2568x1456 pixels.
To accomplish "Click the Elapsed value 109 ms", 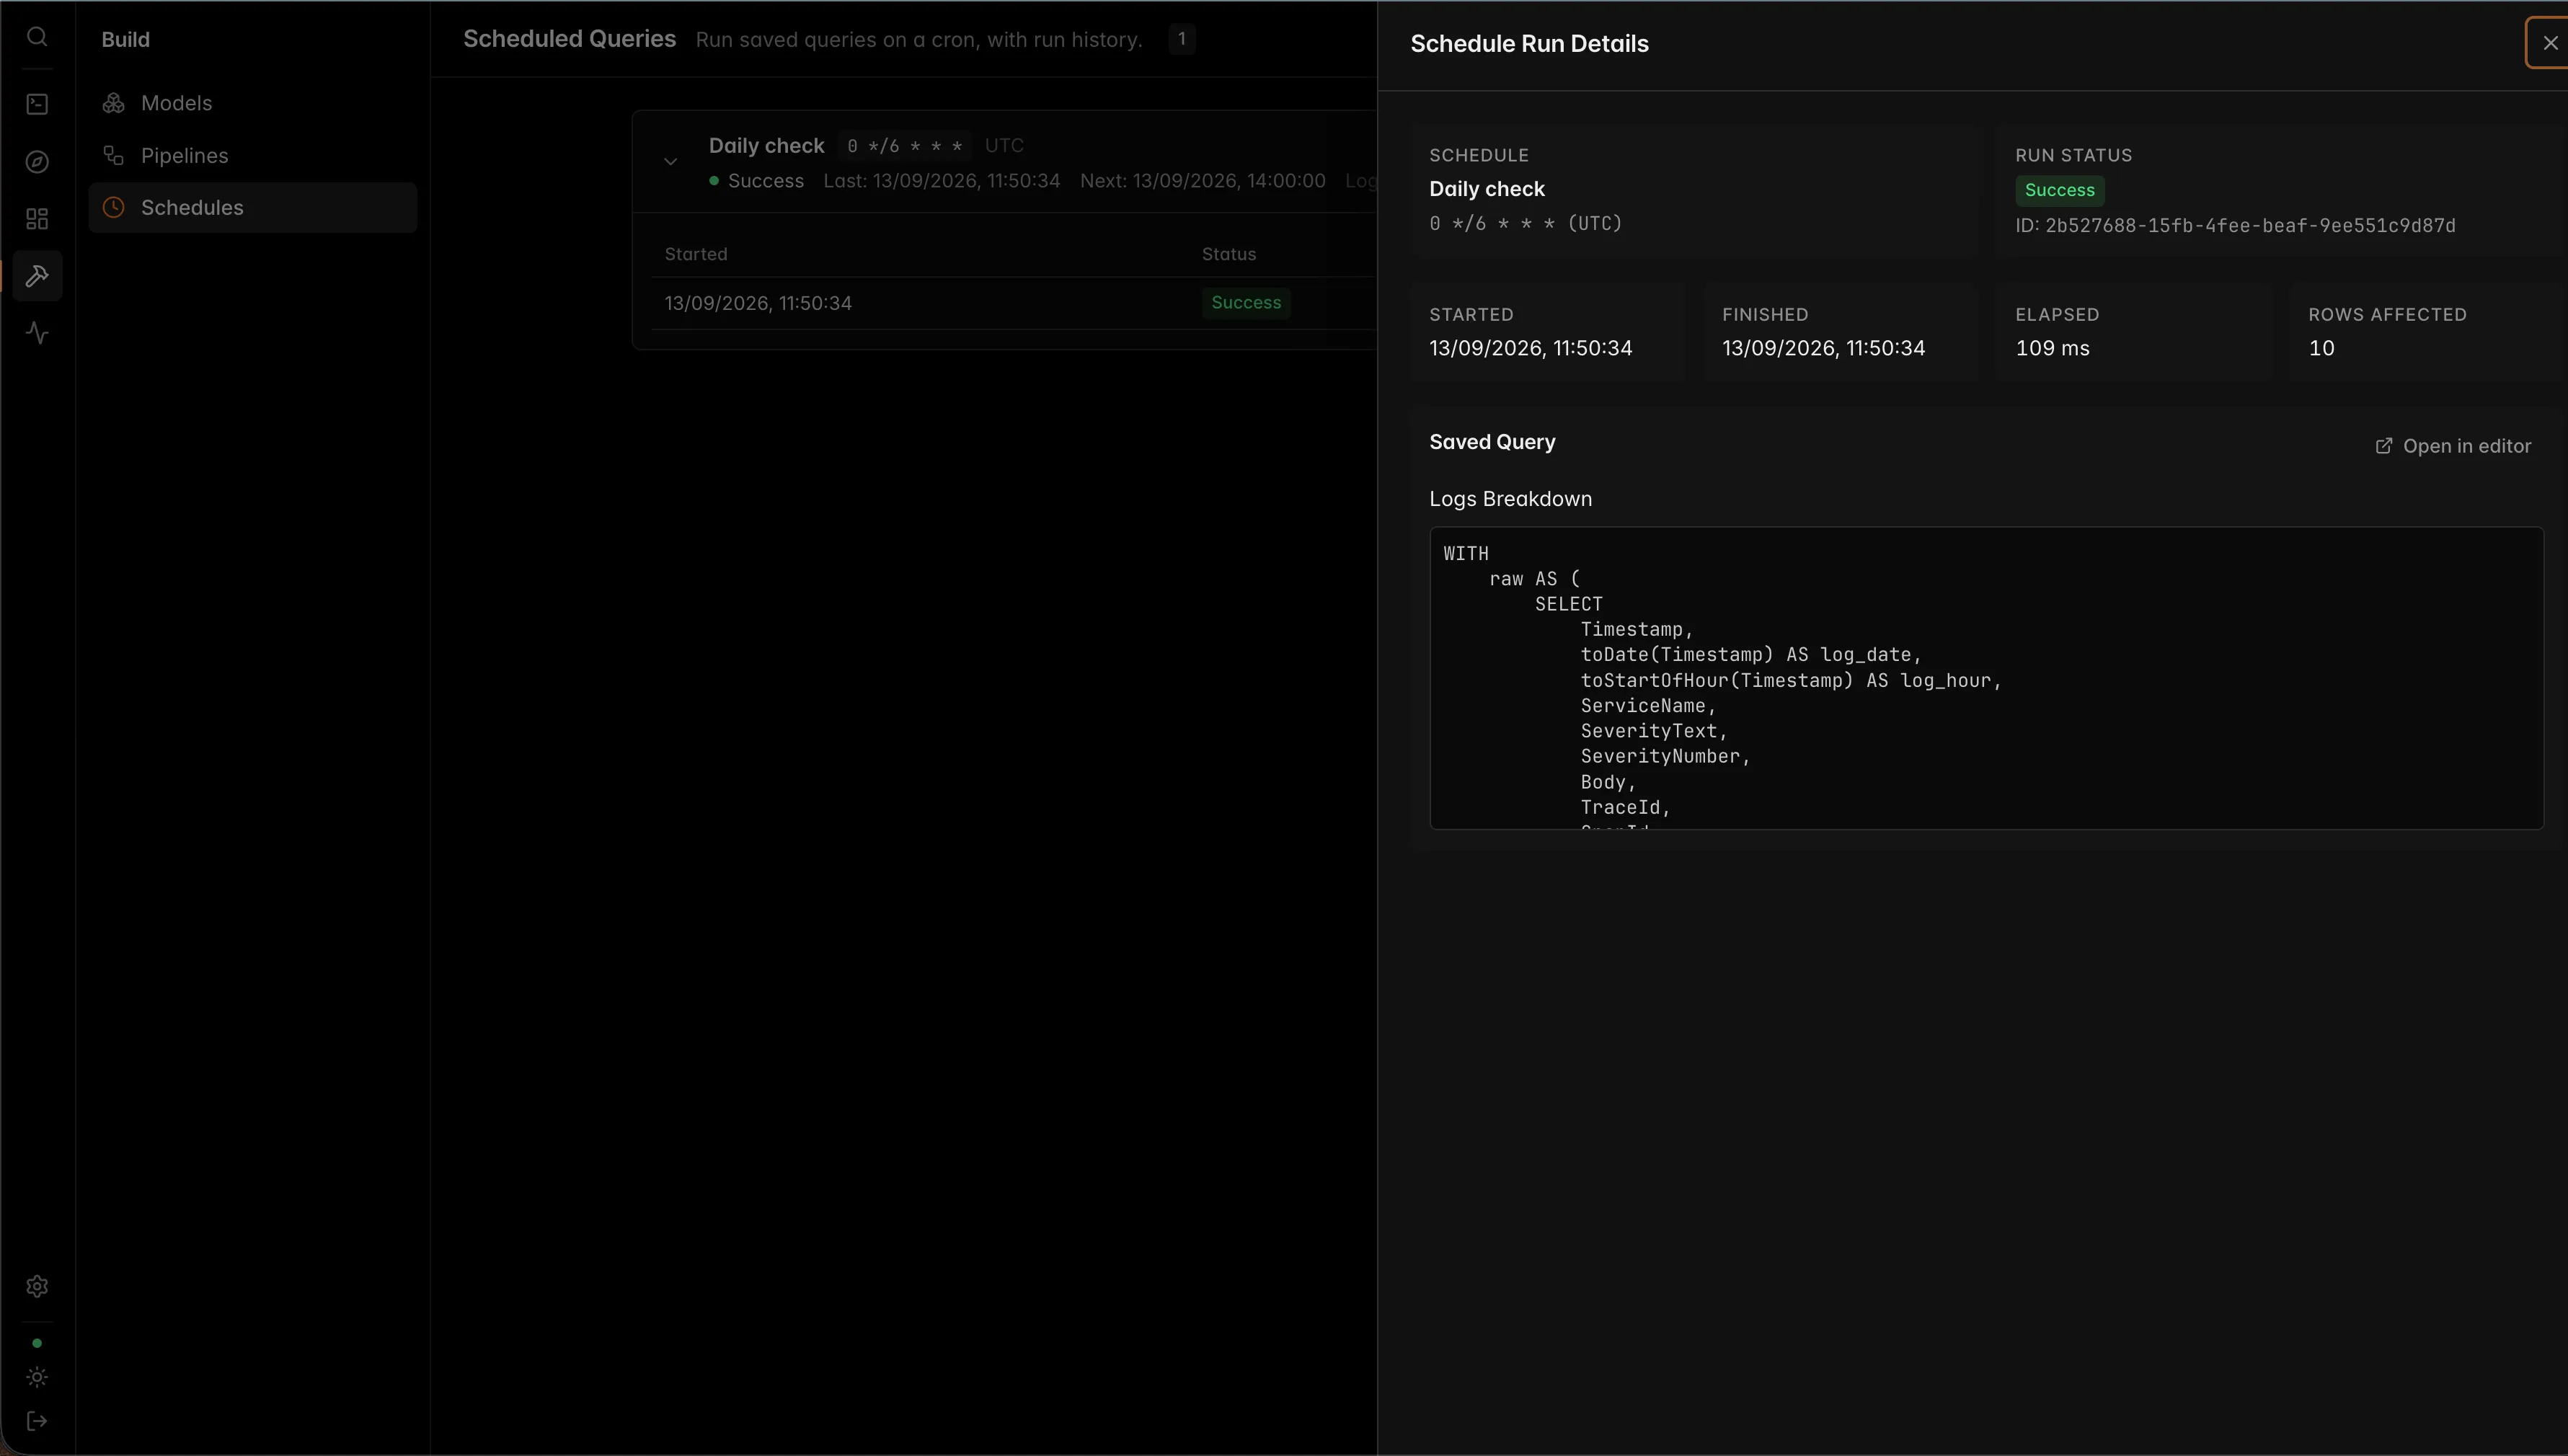I will 2052,348.
